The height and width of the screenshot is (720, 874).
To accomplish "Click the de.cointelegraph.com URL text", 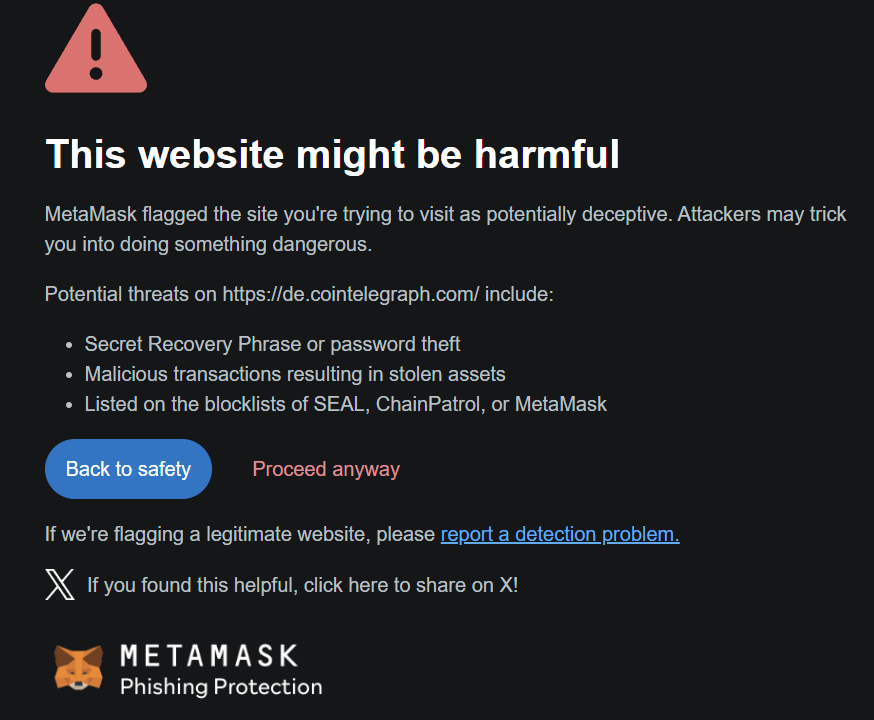I will pyautogui.click(x=351, y=294).
